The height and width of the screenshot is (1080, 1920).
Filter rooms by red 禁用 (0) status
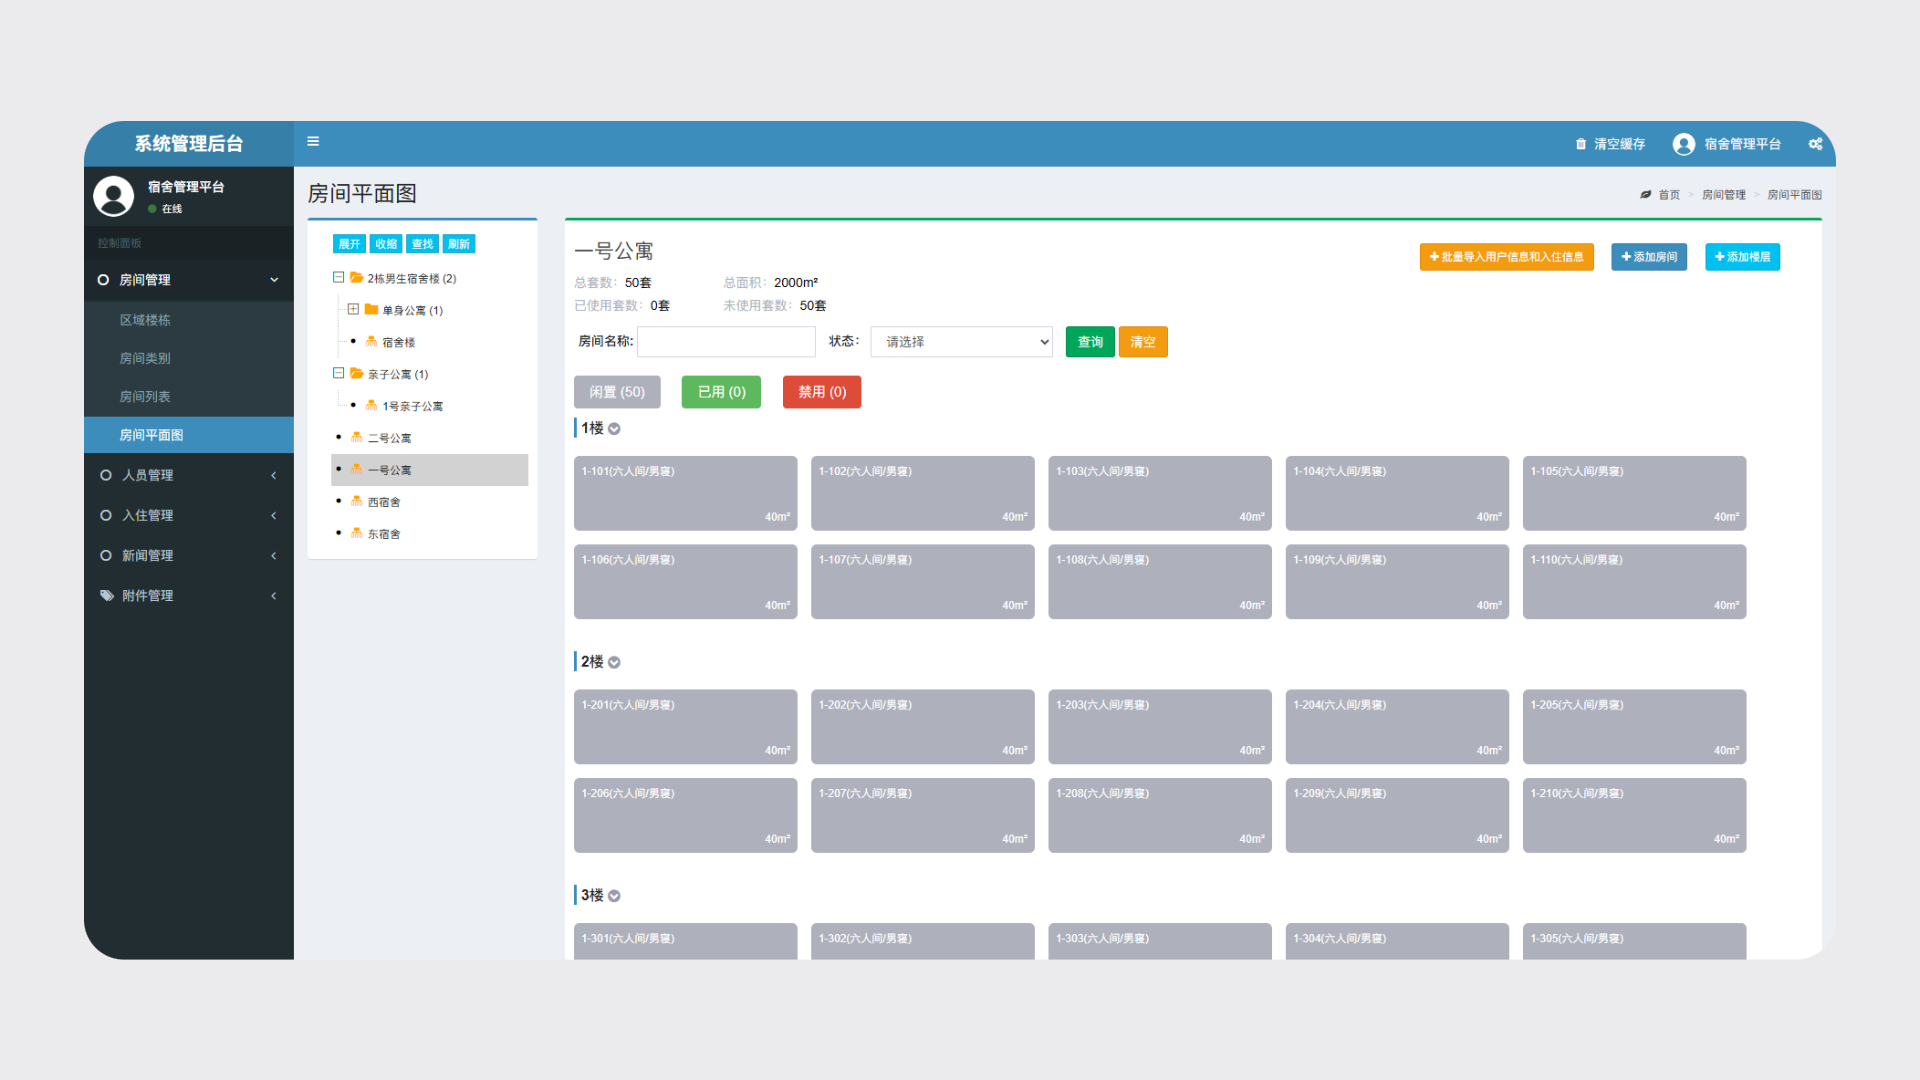click(821, 392)
